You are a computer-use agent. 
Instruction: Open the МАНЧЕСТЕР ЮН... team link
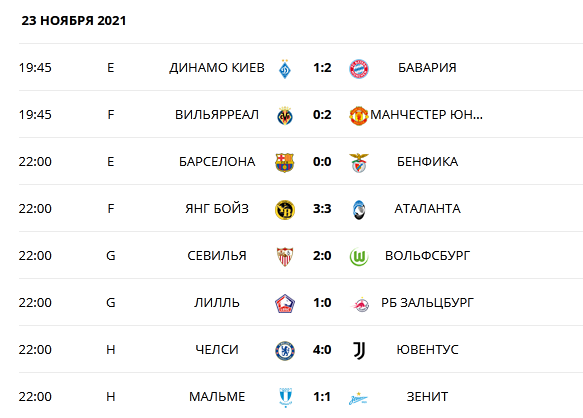click(426, 115)
